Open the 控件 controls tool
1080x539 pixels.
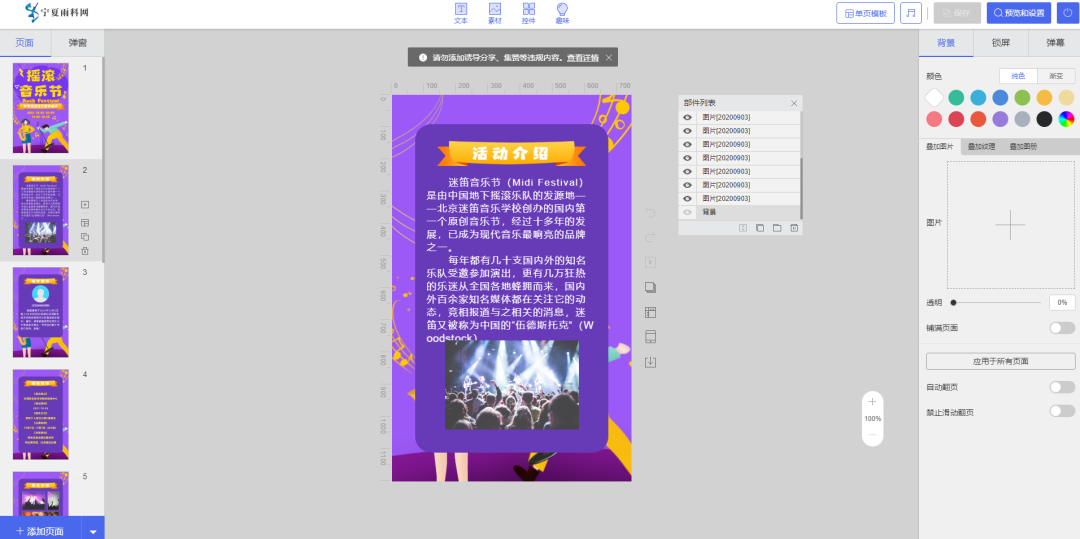click(529, 13)
